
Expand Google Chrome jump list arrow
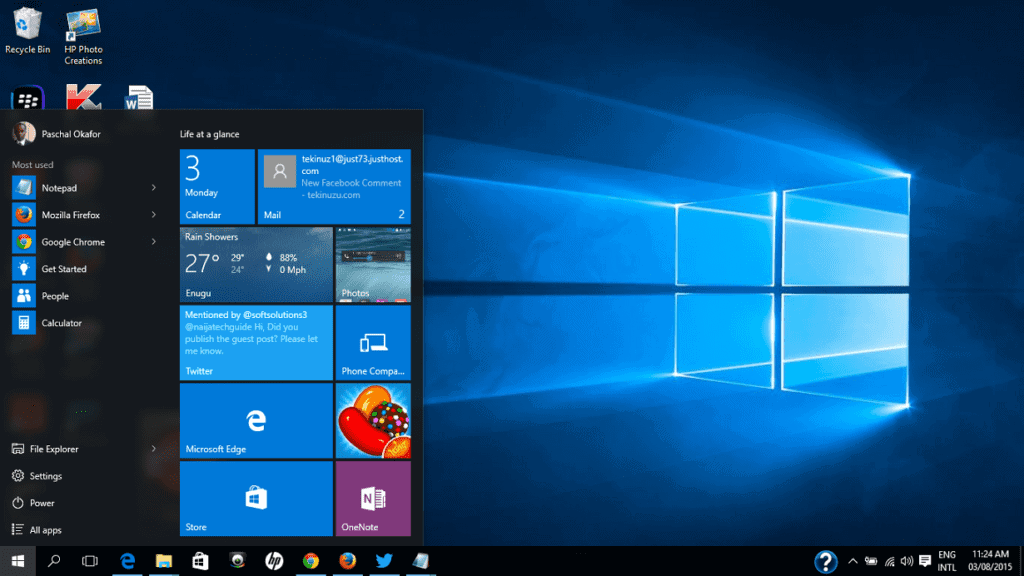coord(153,242)
